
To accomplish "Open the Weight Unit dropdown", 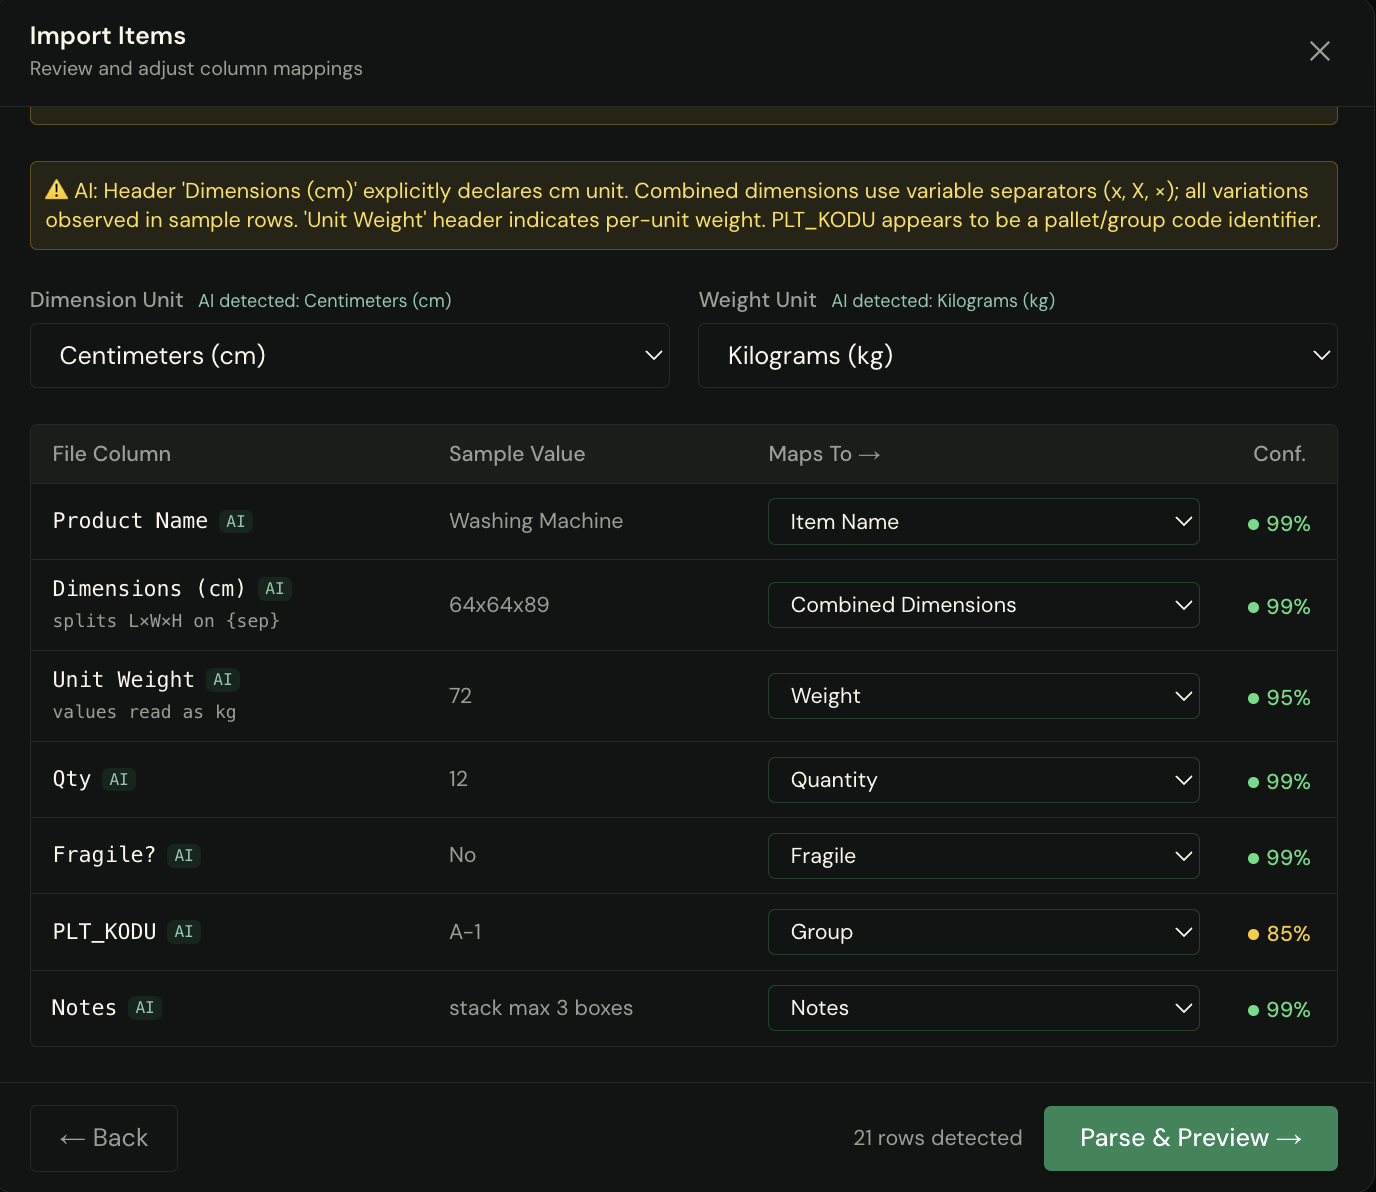I will coord(1018,355).
